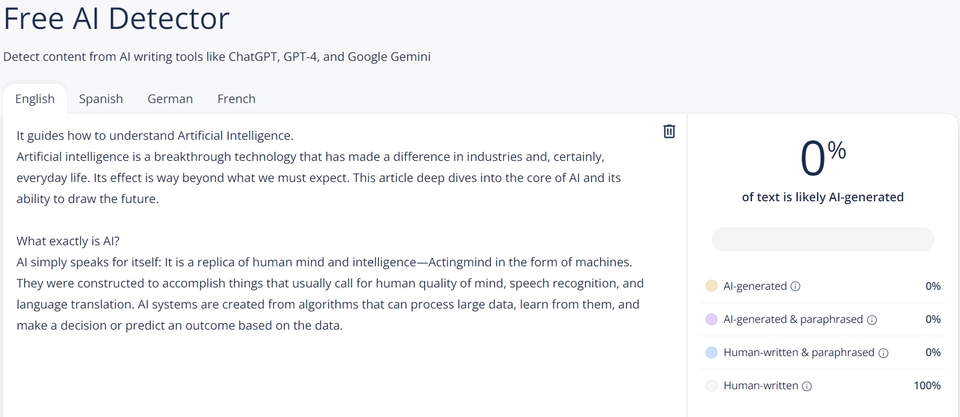Select the Spanish language tab
Screen dimensions: 960x417
(101, 99)
